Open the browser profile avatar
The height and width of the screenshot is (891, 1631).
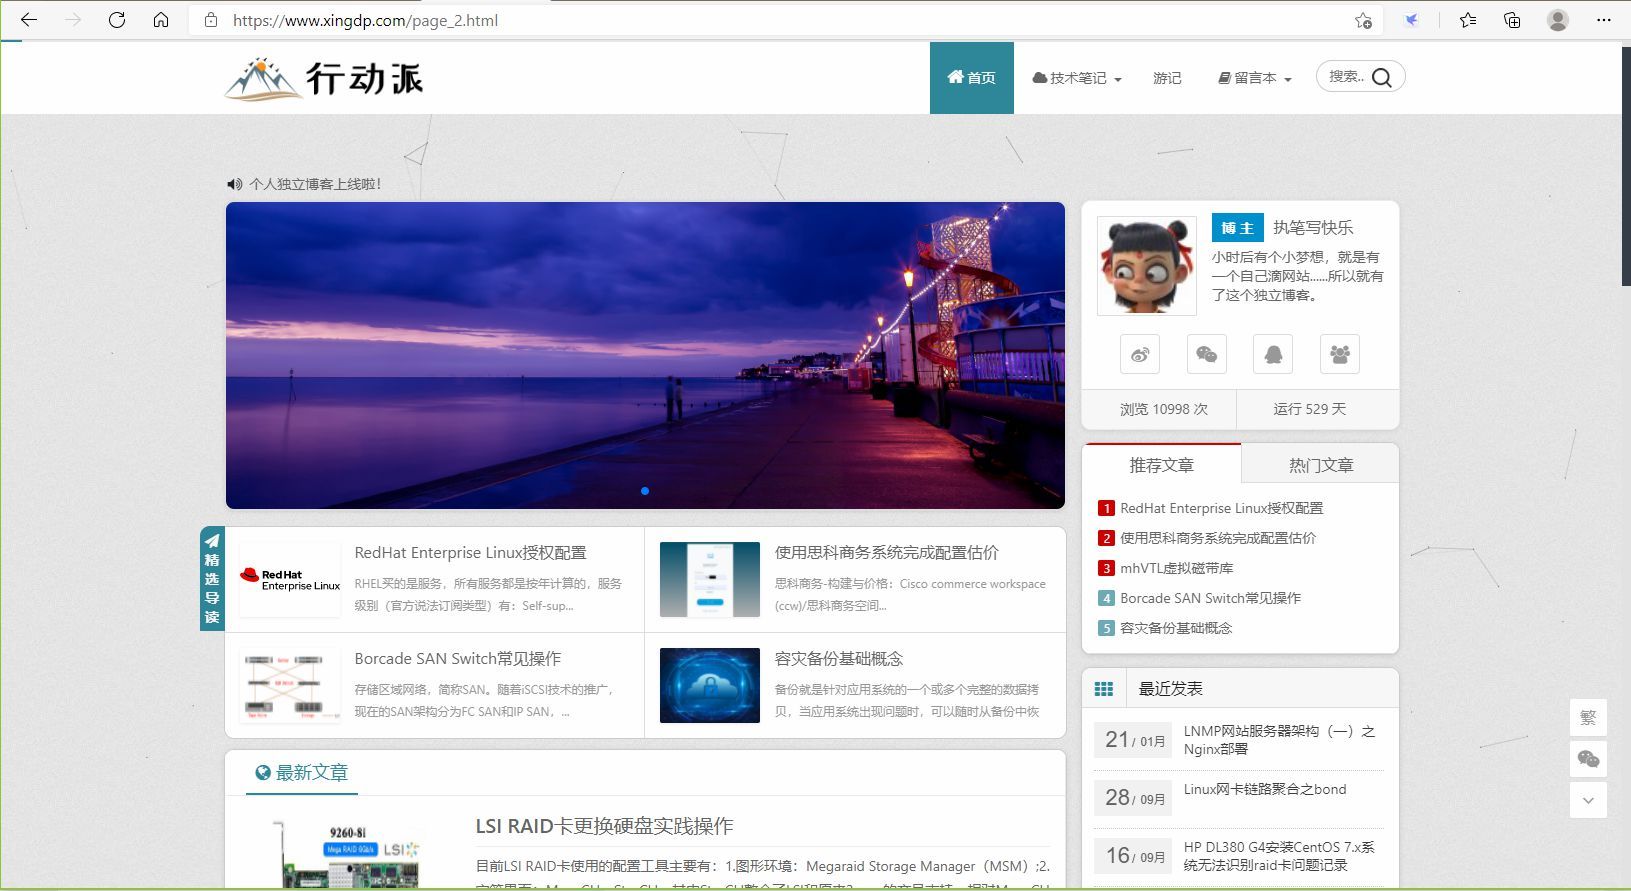(x=1558, y=20)
